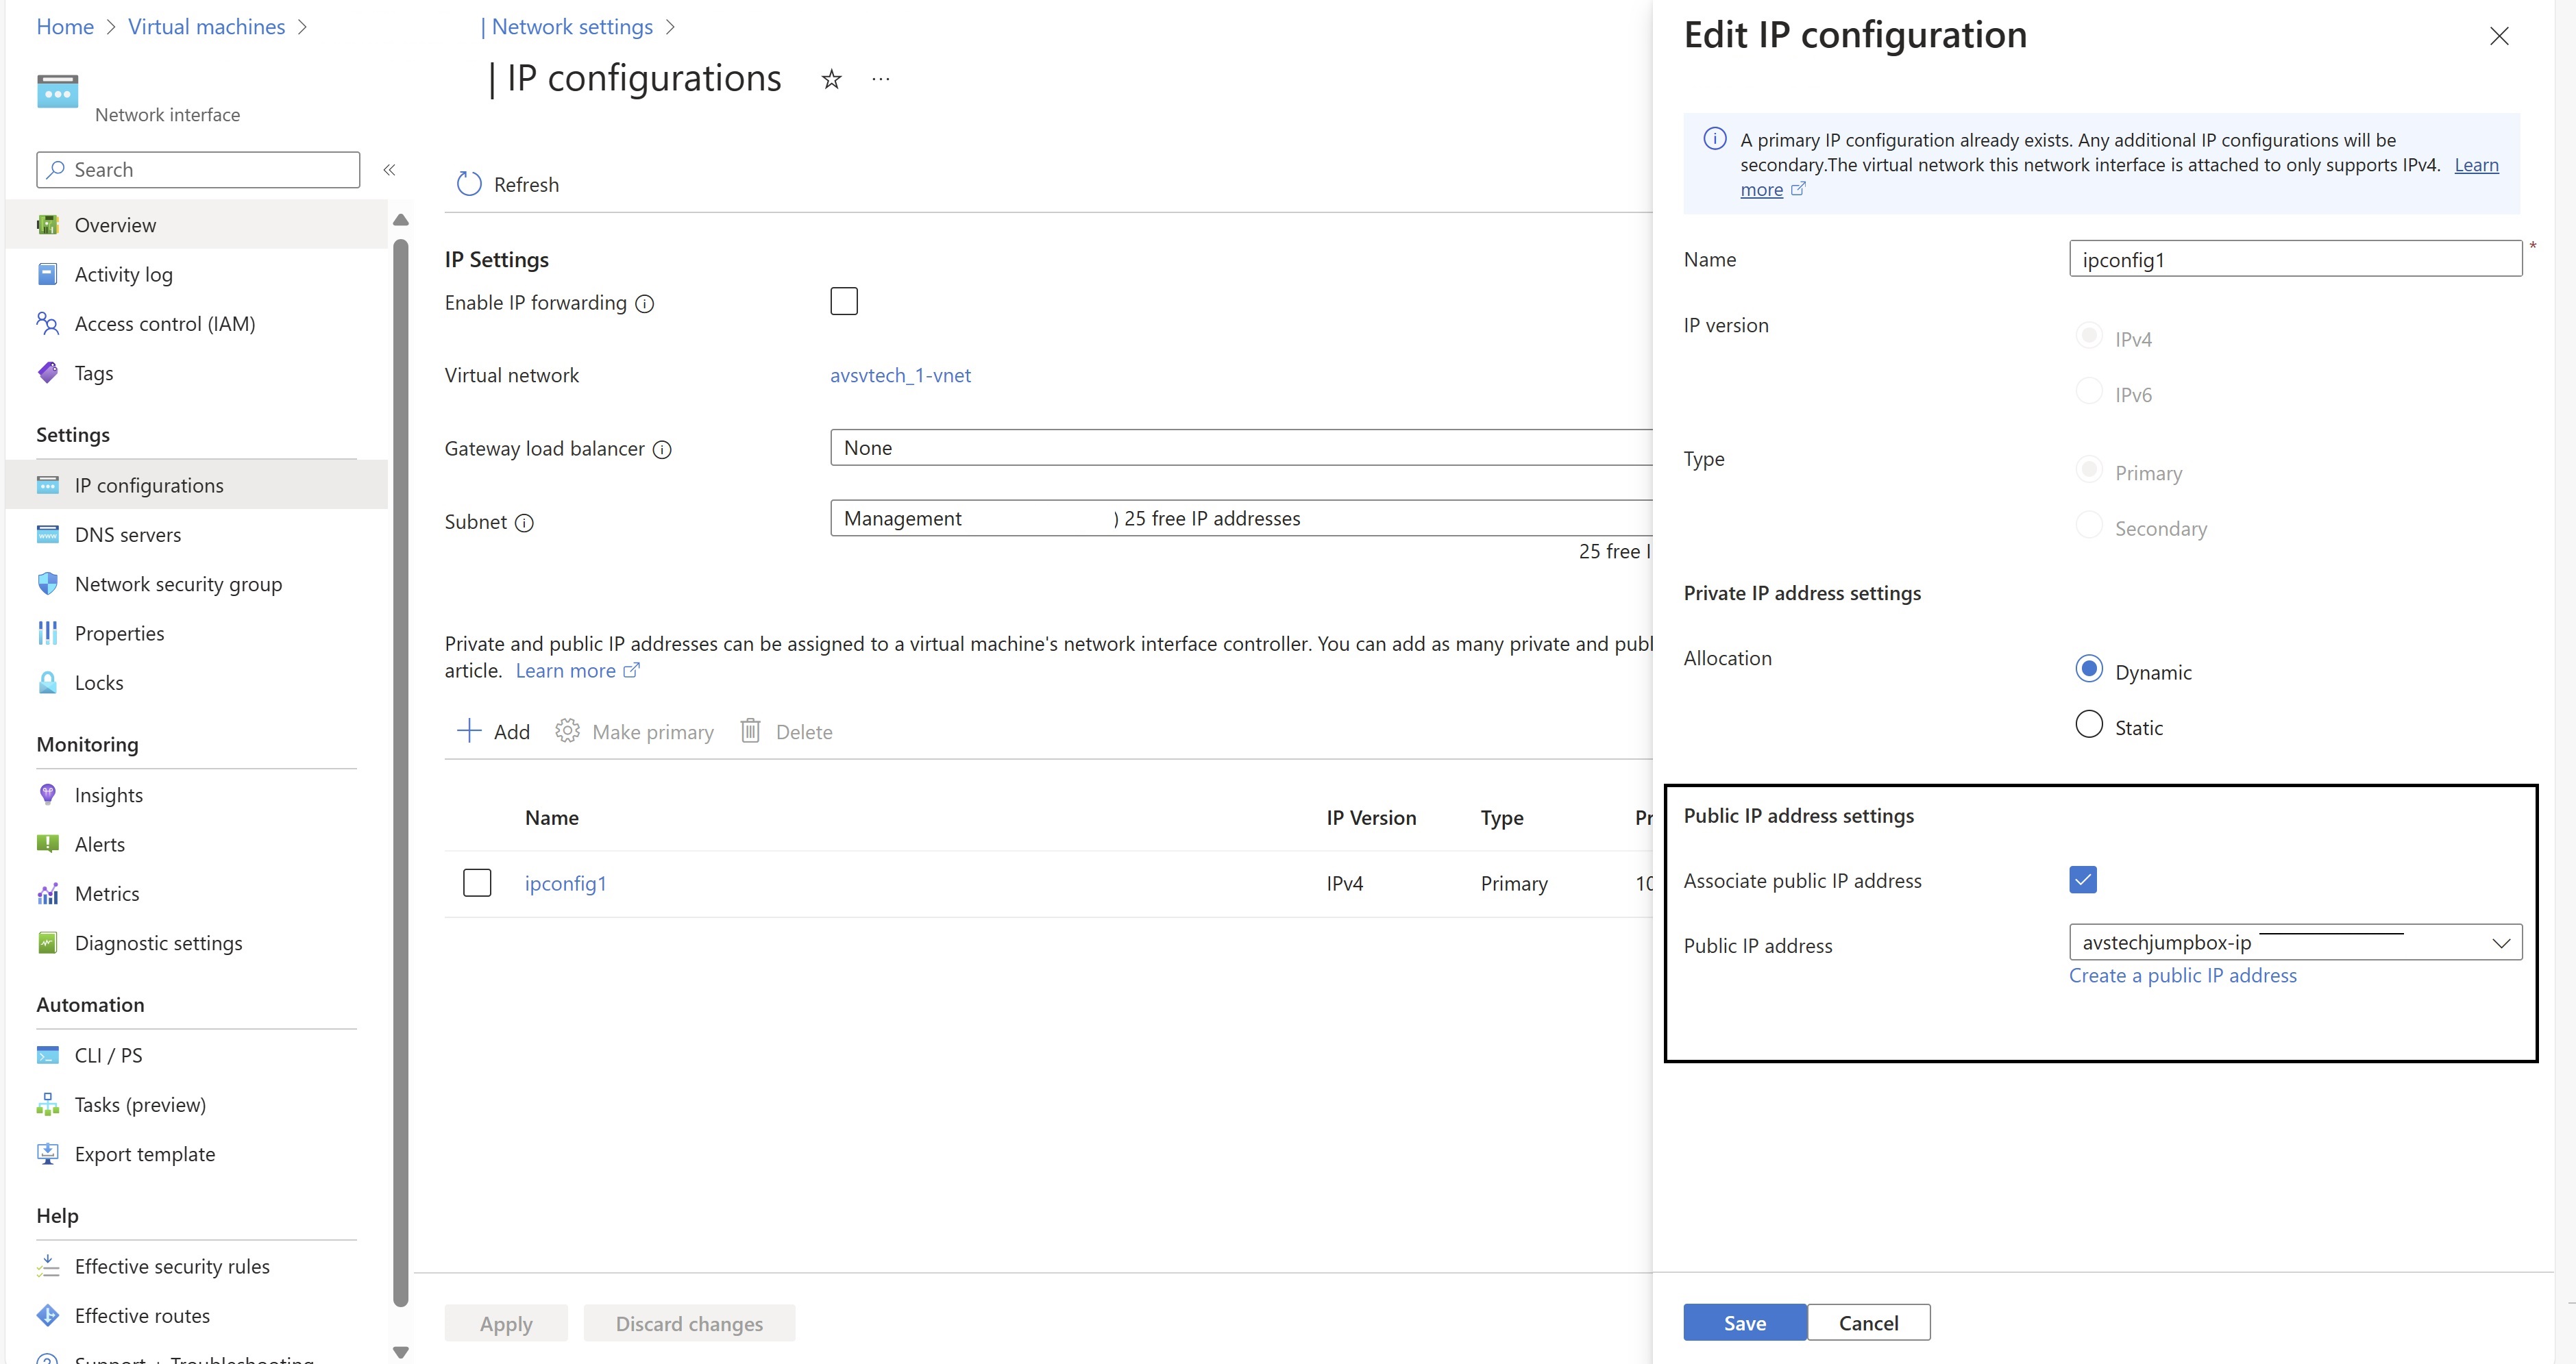Favorite the page with the star icon
The image size is (2576, 1364).
pos(831,79)
